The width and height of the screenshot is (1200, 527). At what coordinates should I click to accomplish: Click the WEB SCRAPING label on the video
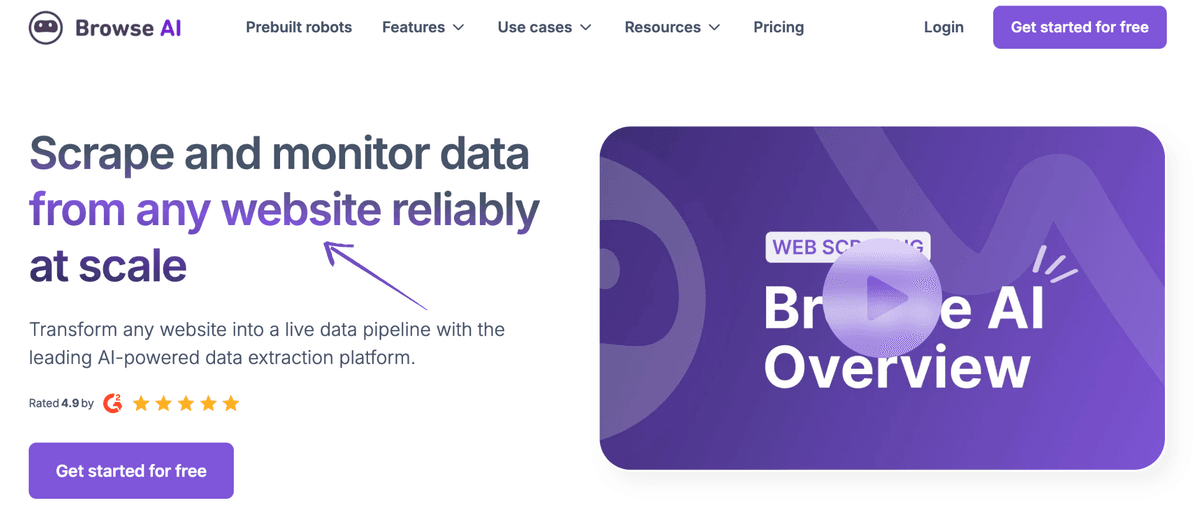tap(800, 246)
